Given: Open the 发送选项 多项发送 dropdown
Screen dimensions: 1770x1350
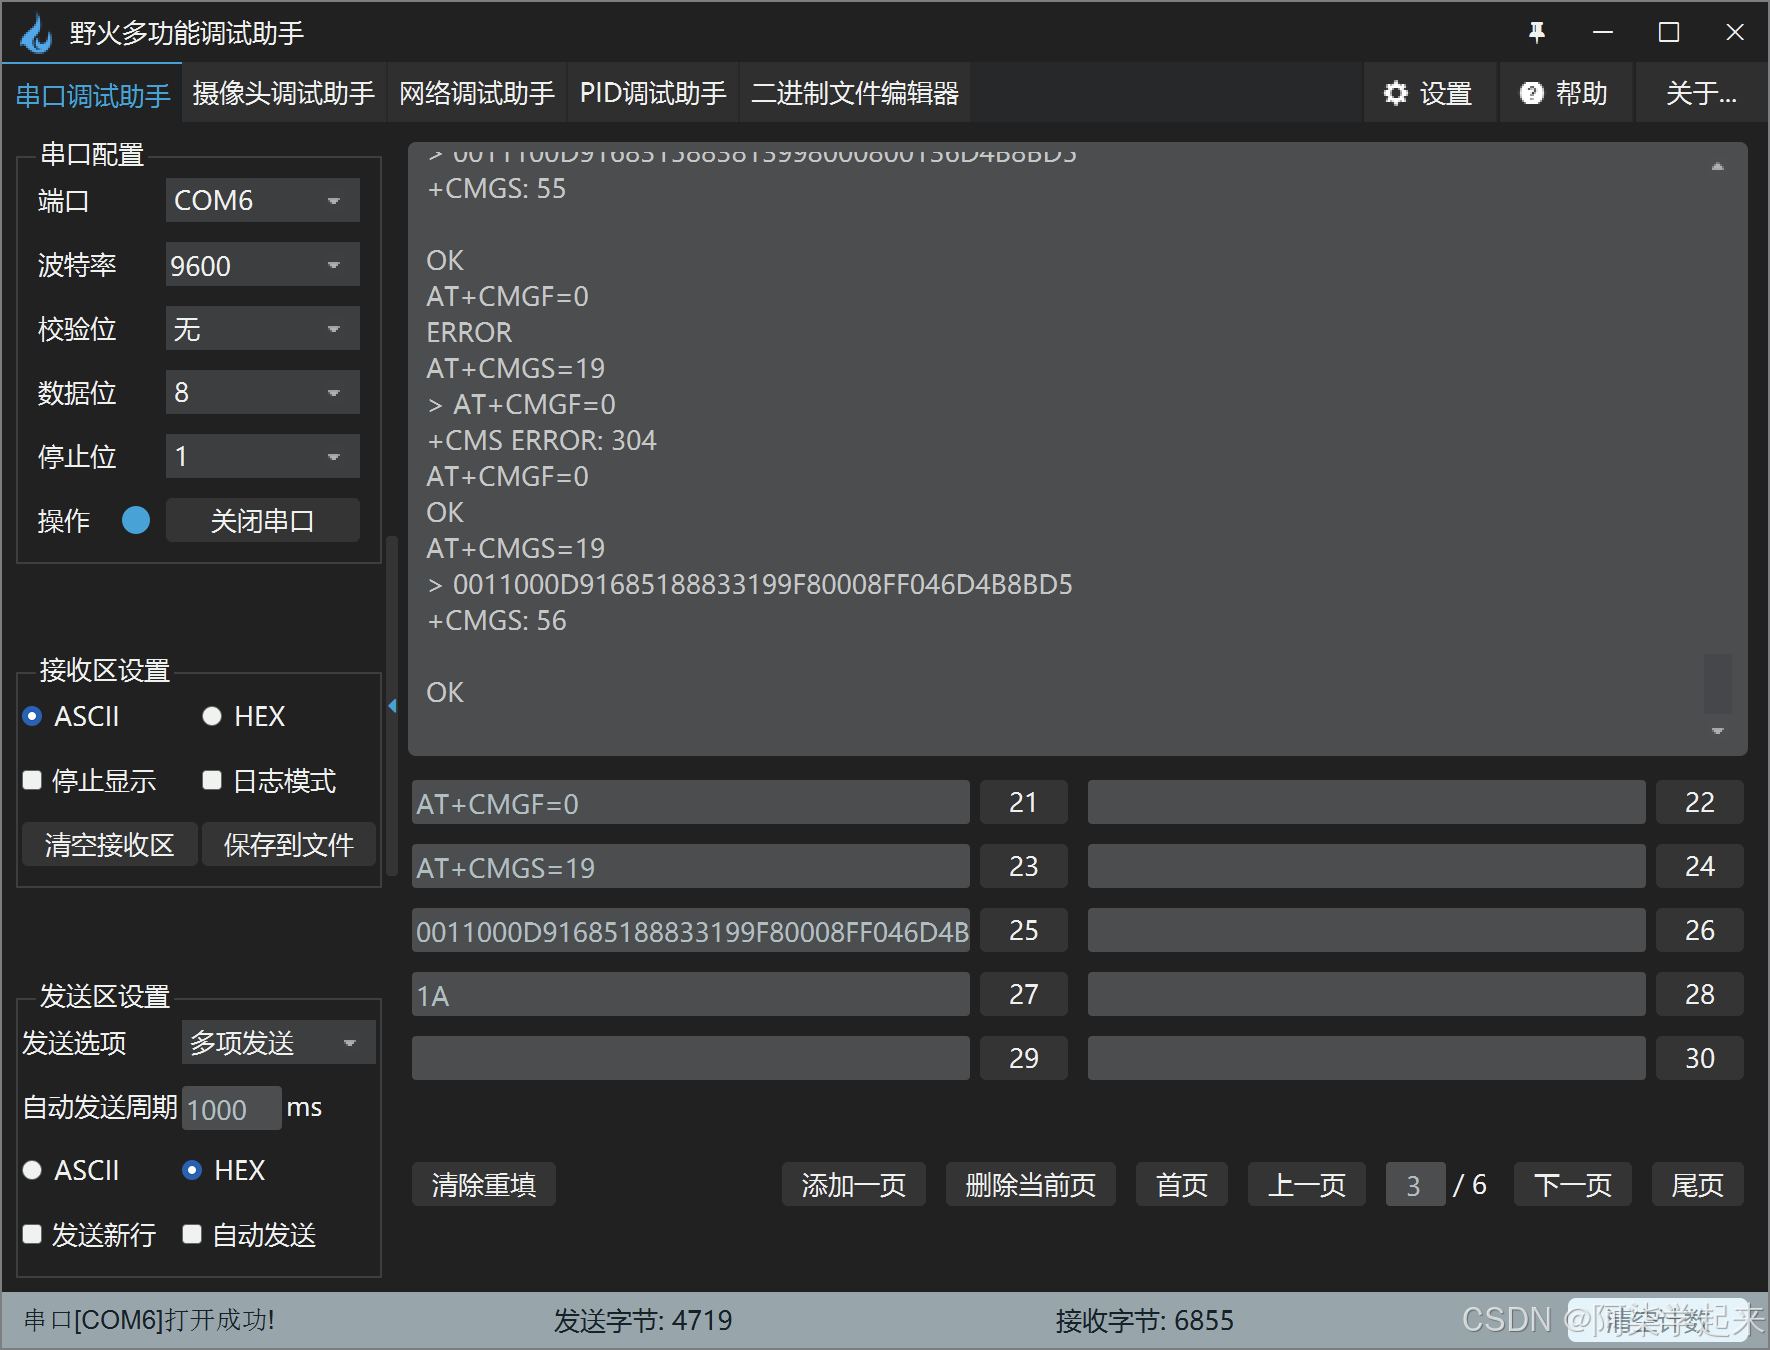Looking at the screenshot, I should [278, 1042].
